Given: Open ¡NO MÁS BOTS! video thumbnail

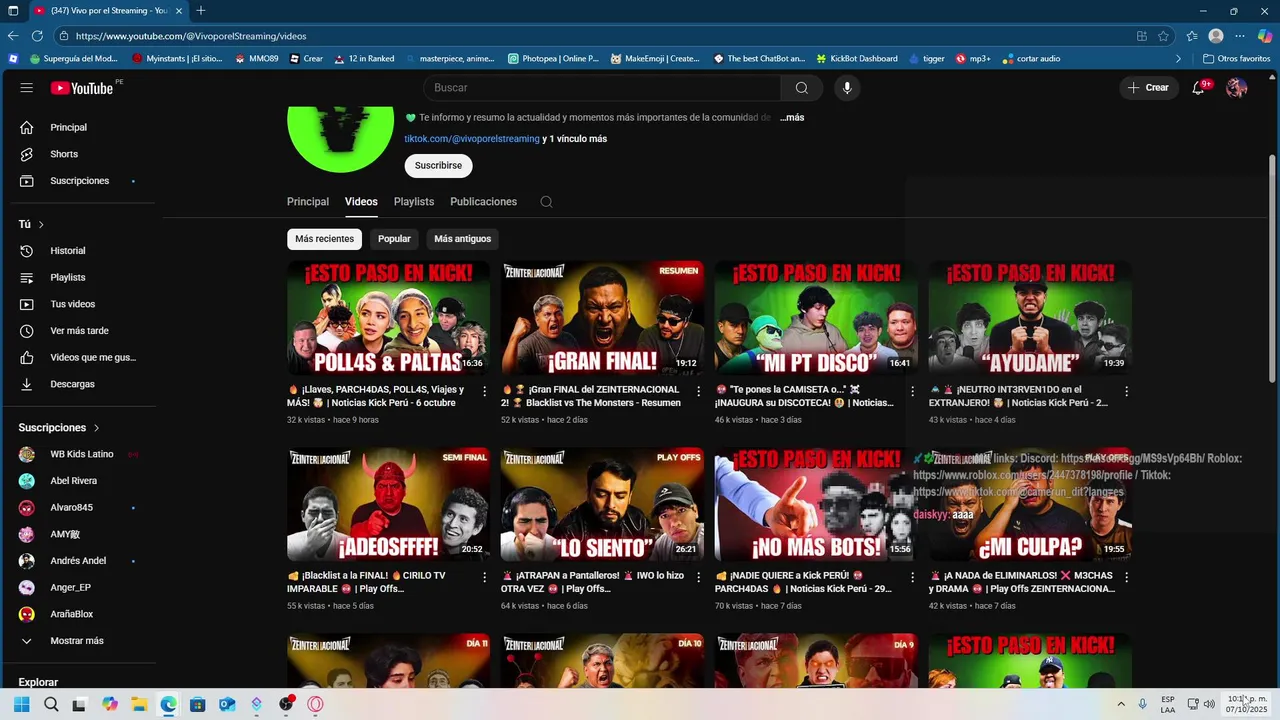Looking at the screenshot, I should 816,504.
